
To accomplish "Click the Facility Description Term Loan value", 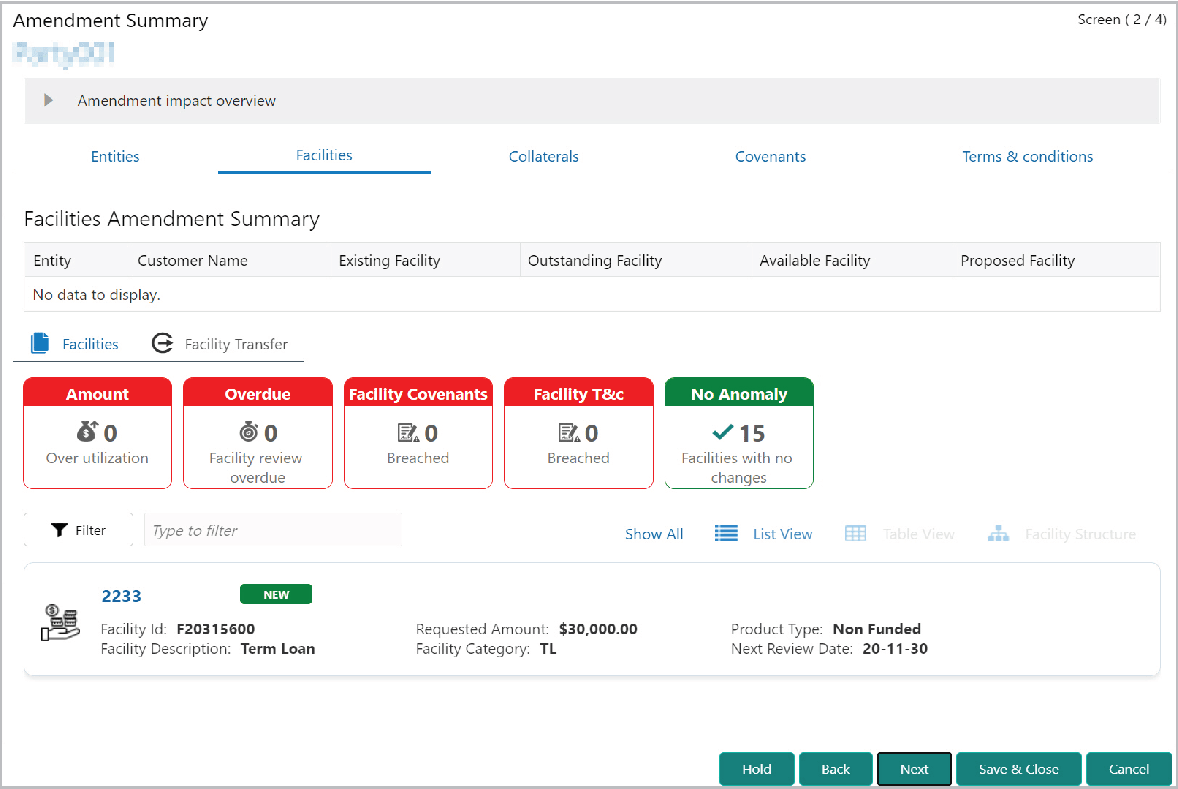I will coord(278,648).
